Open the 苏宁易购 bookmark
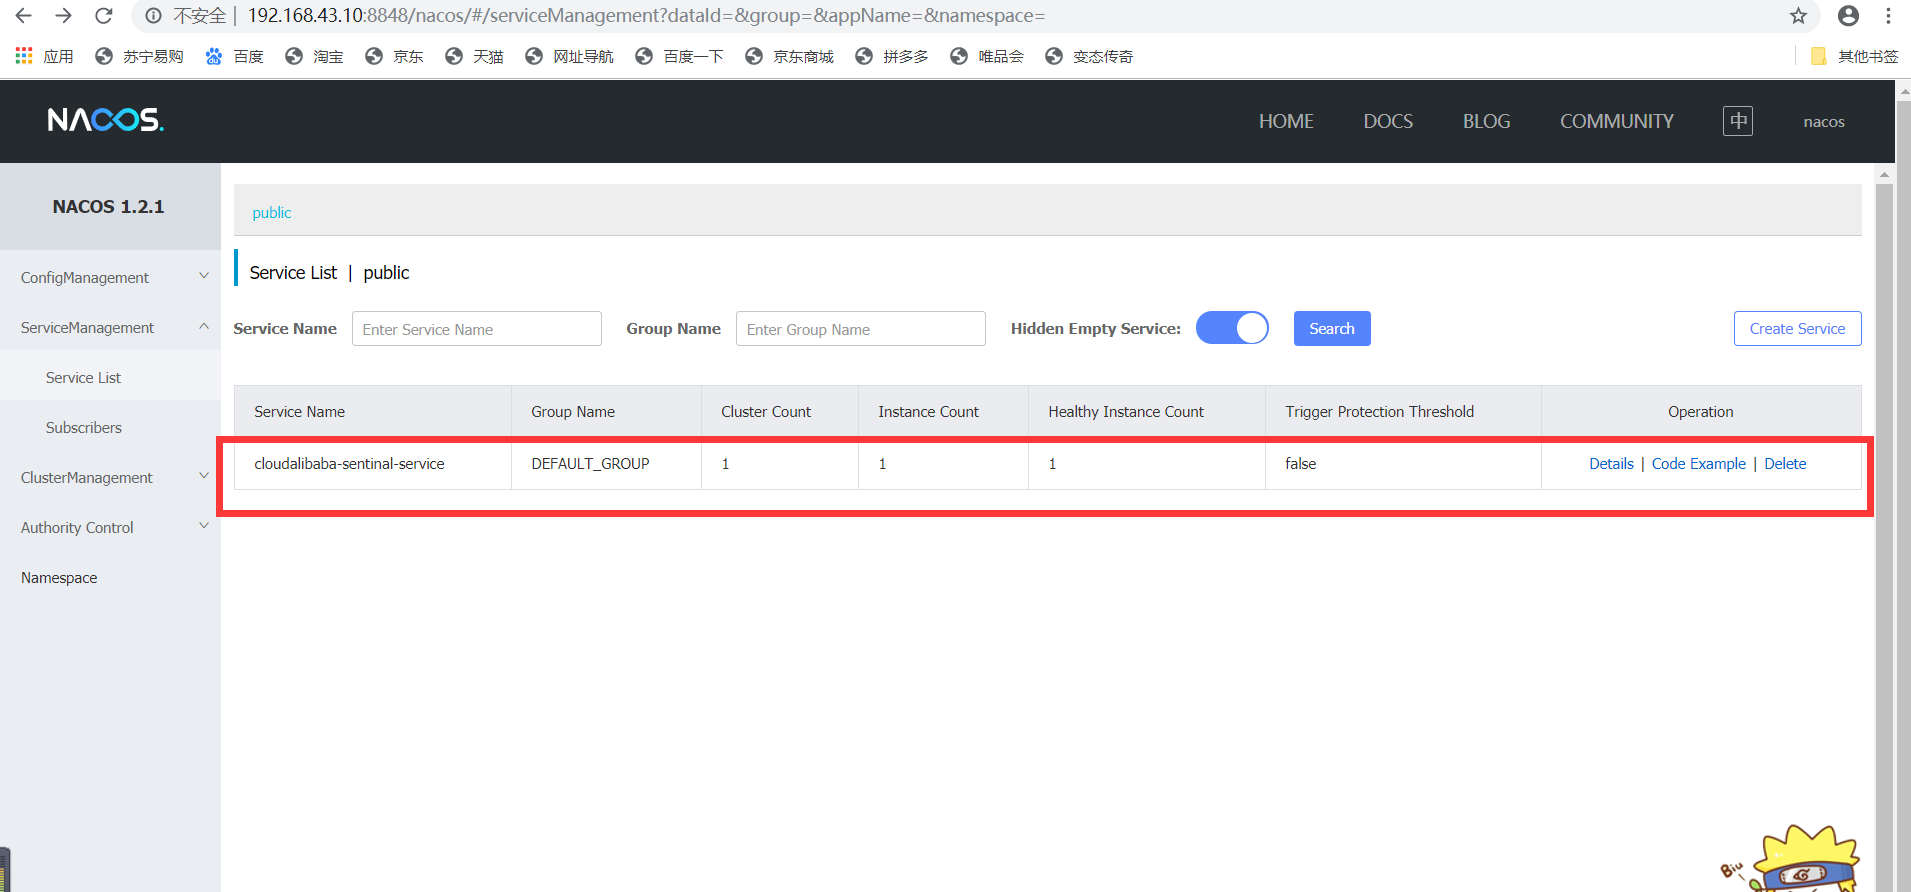The image size is (1911, 892). click(139, 56)
